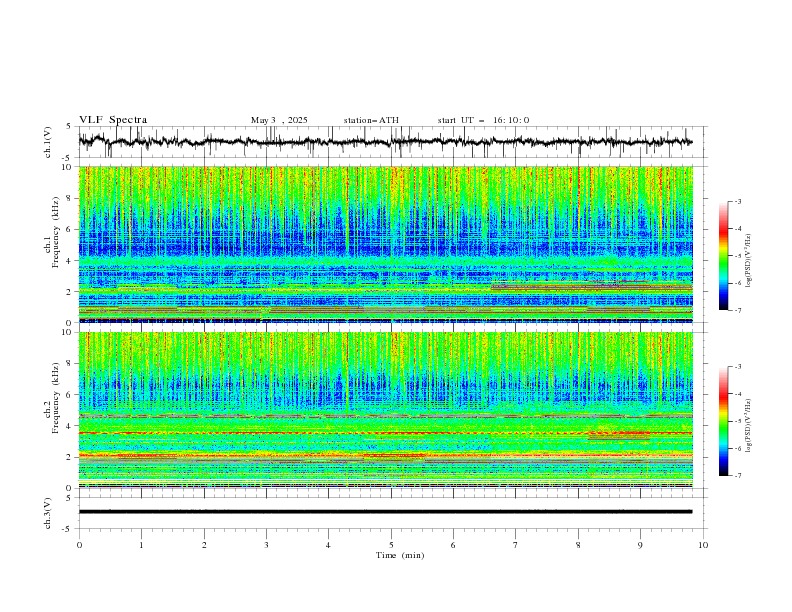Click the ch.2 PSD color scale bar
This screenshot has height=612, width=792.
click(x=723, y=421)
